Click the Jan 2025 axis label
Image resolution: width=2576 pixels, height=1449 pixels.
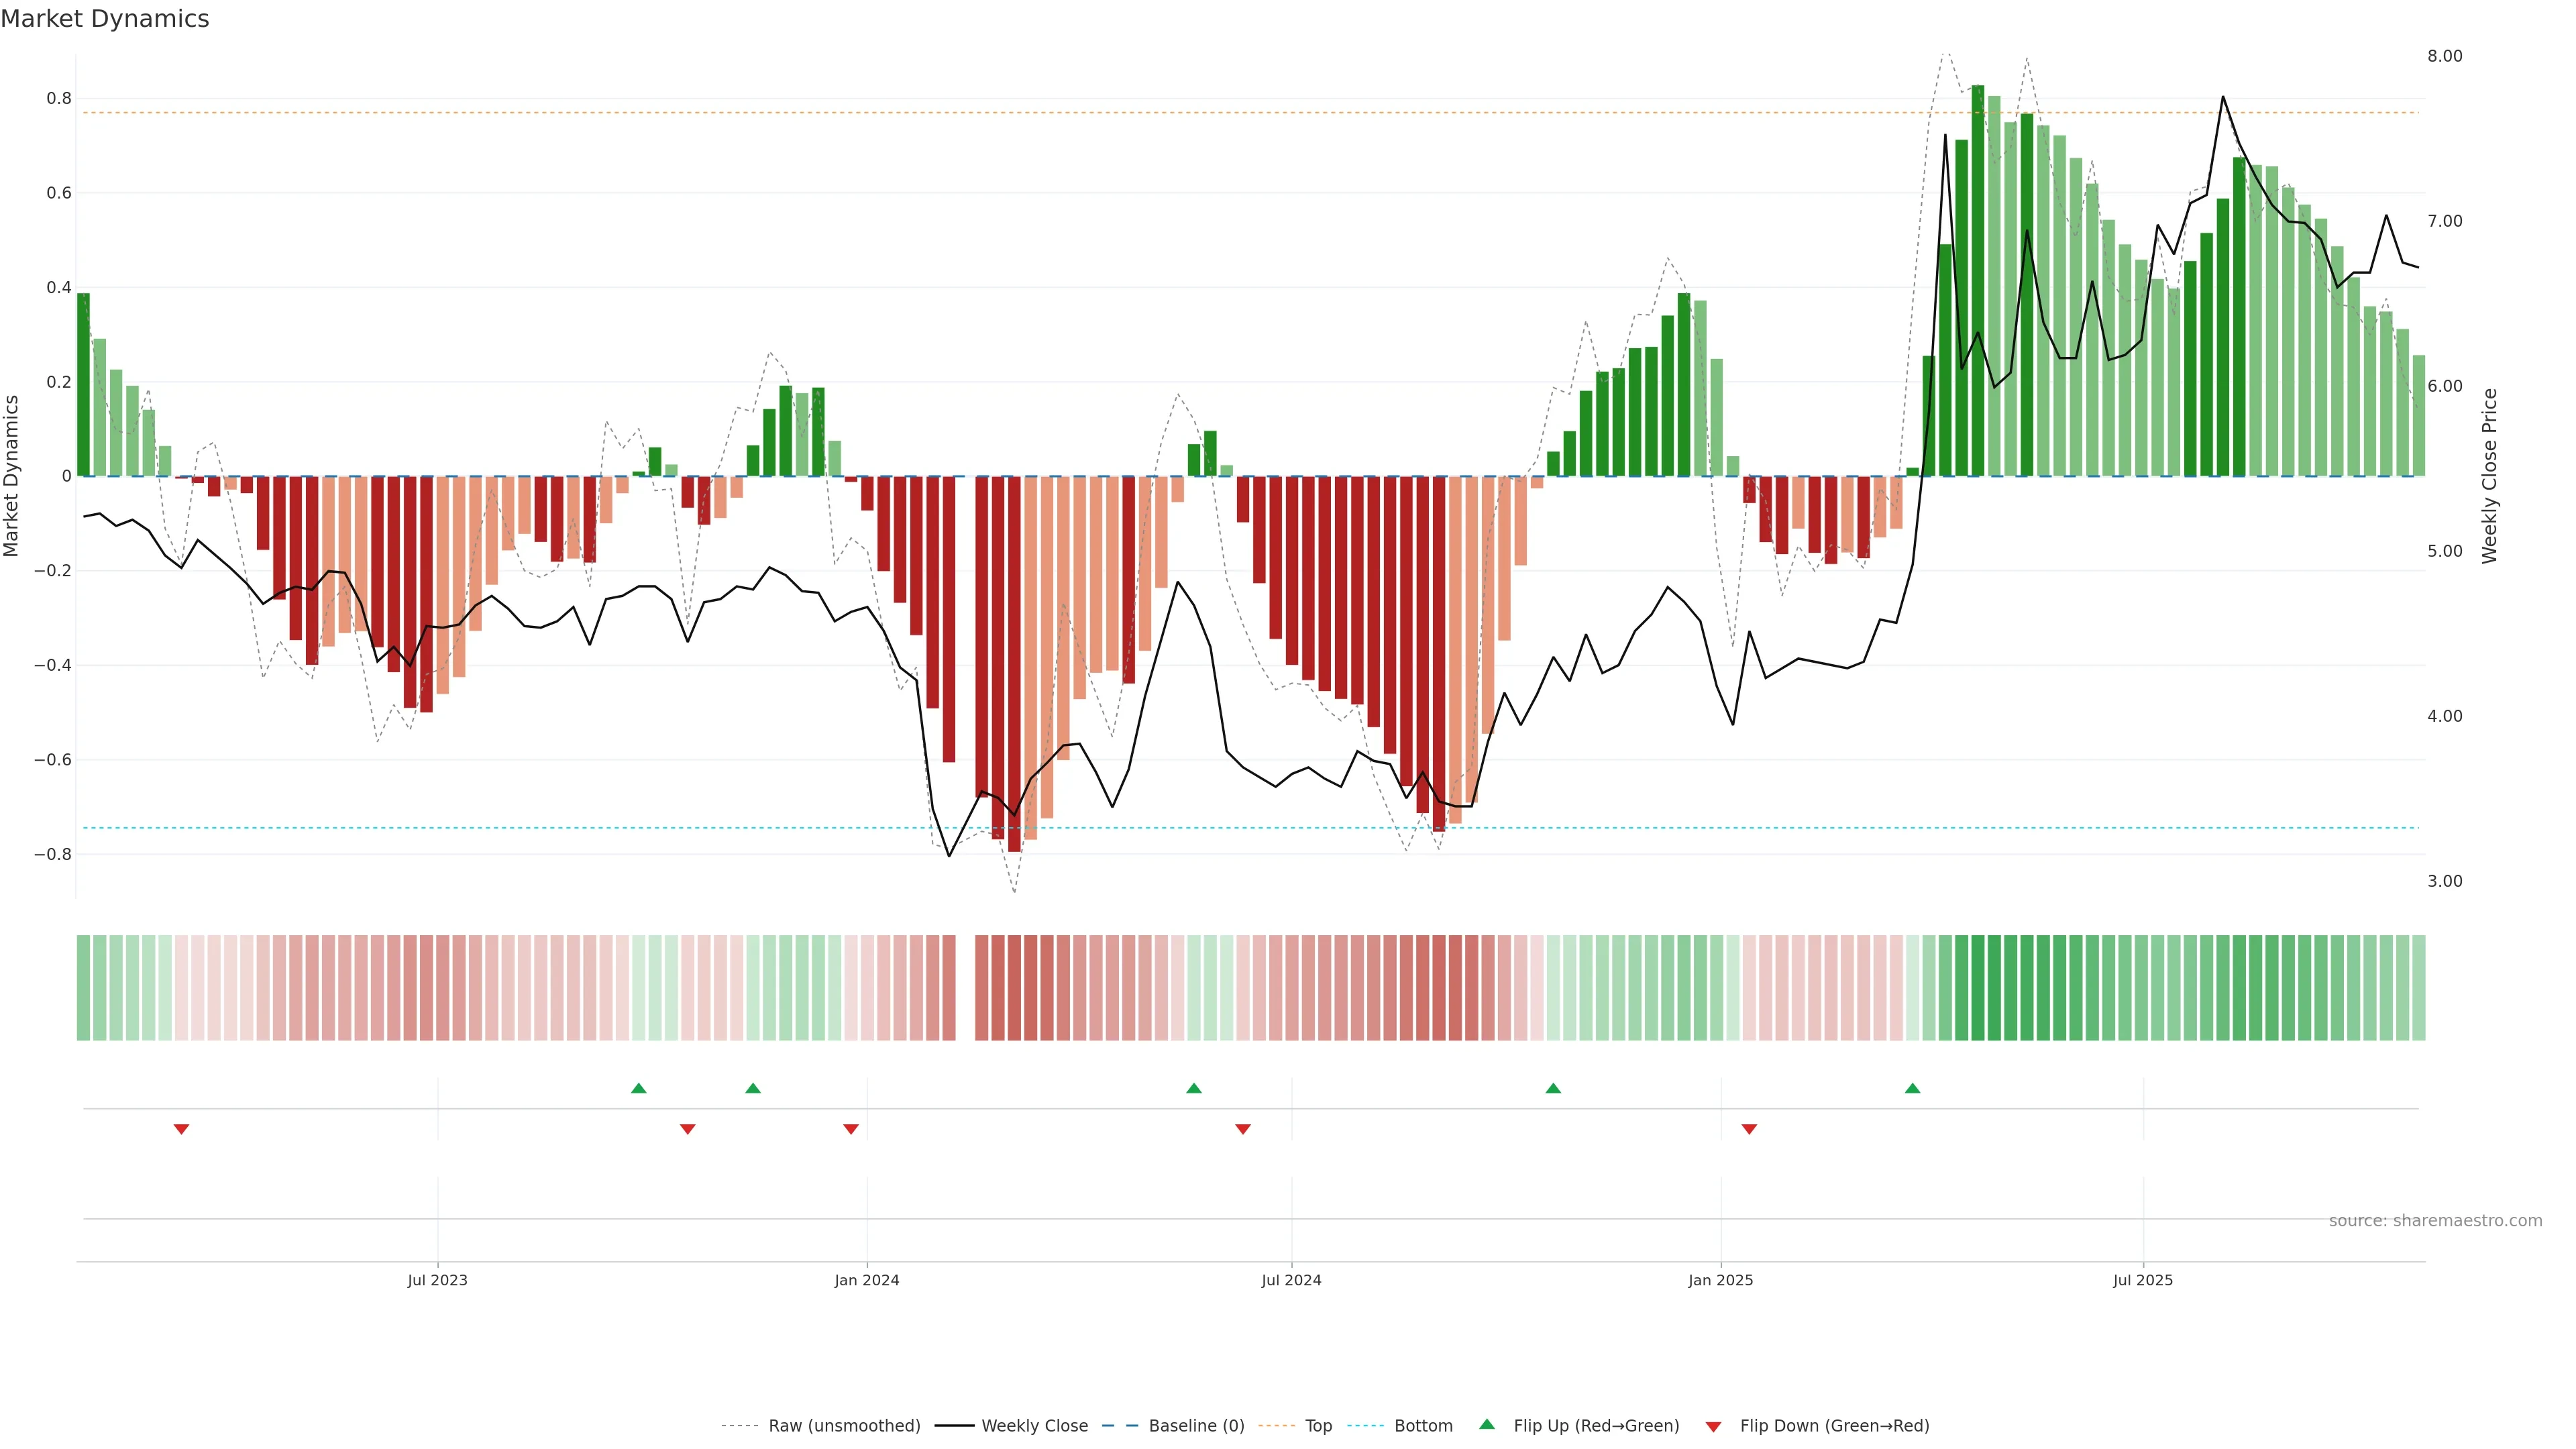tap(1720, 1280)
